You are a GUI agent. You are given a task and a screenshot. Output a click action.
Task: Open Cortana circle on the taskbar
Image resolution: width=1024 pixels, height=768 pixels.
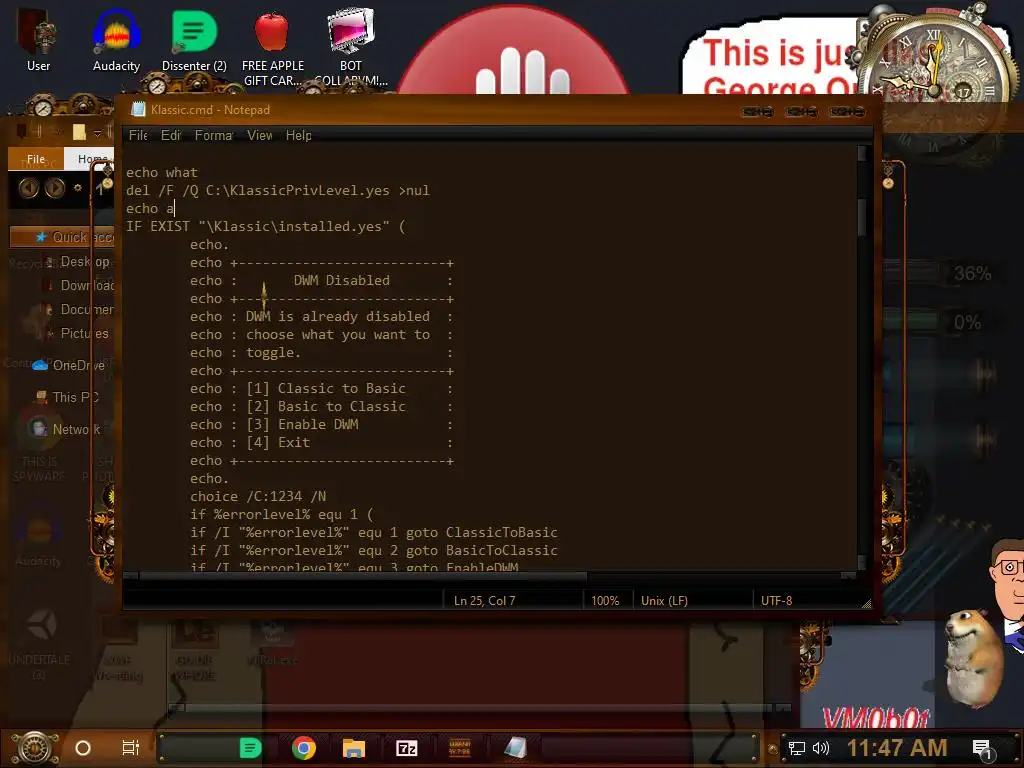pos(83,748)
